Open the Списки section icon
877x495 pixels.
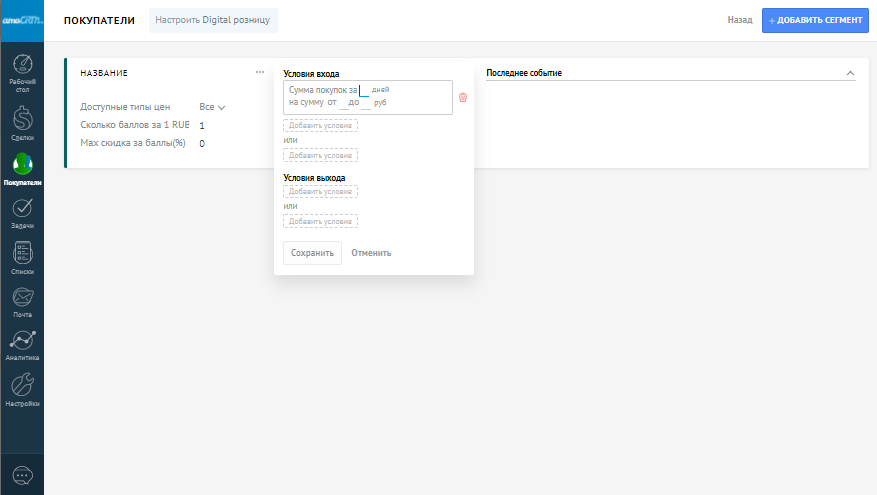21,256
